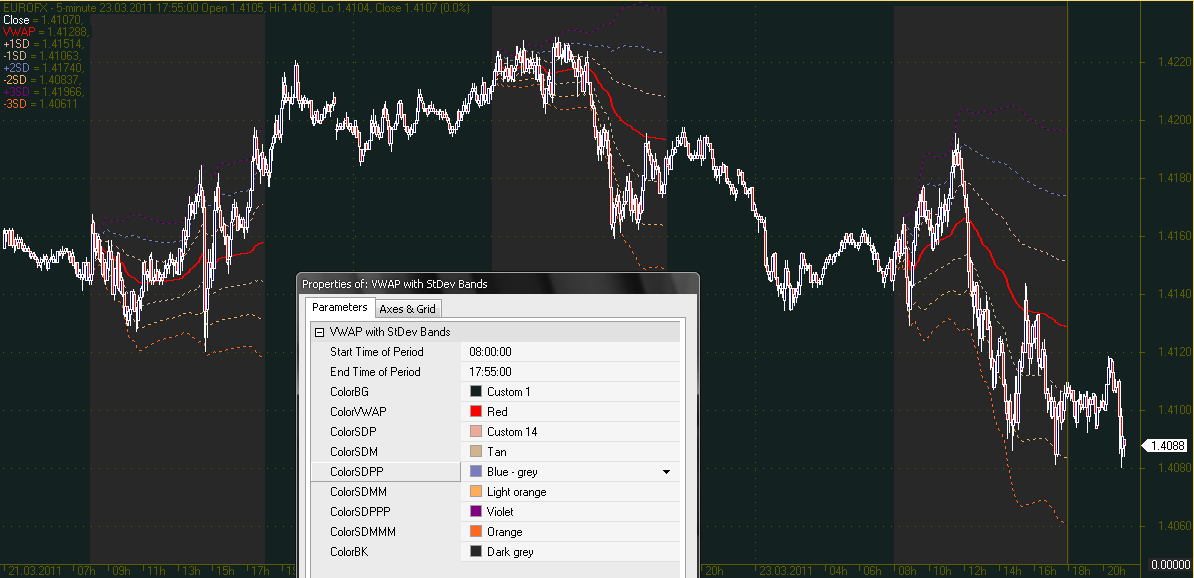Click the 21.03.2011 date on time axis
The image size is (1194, 578).
point(36,570)
